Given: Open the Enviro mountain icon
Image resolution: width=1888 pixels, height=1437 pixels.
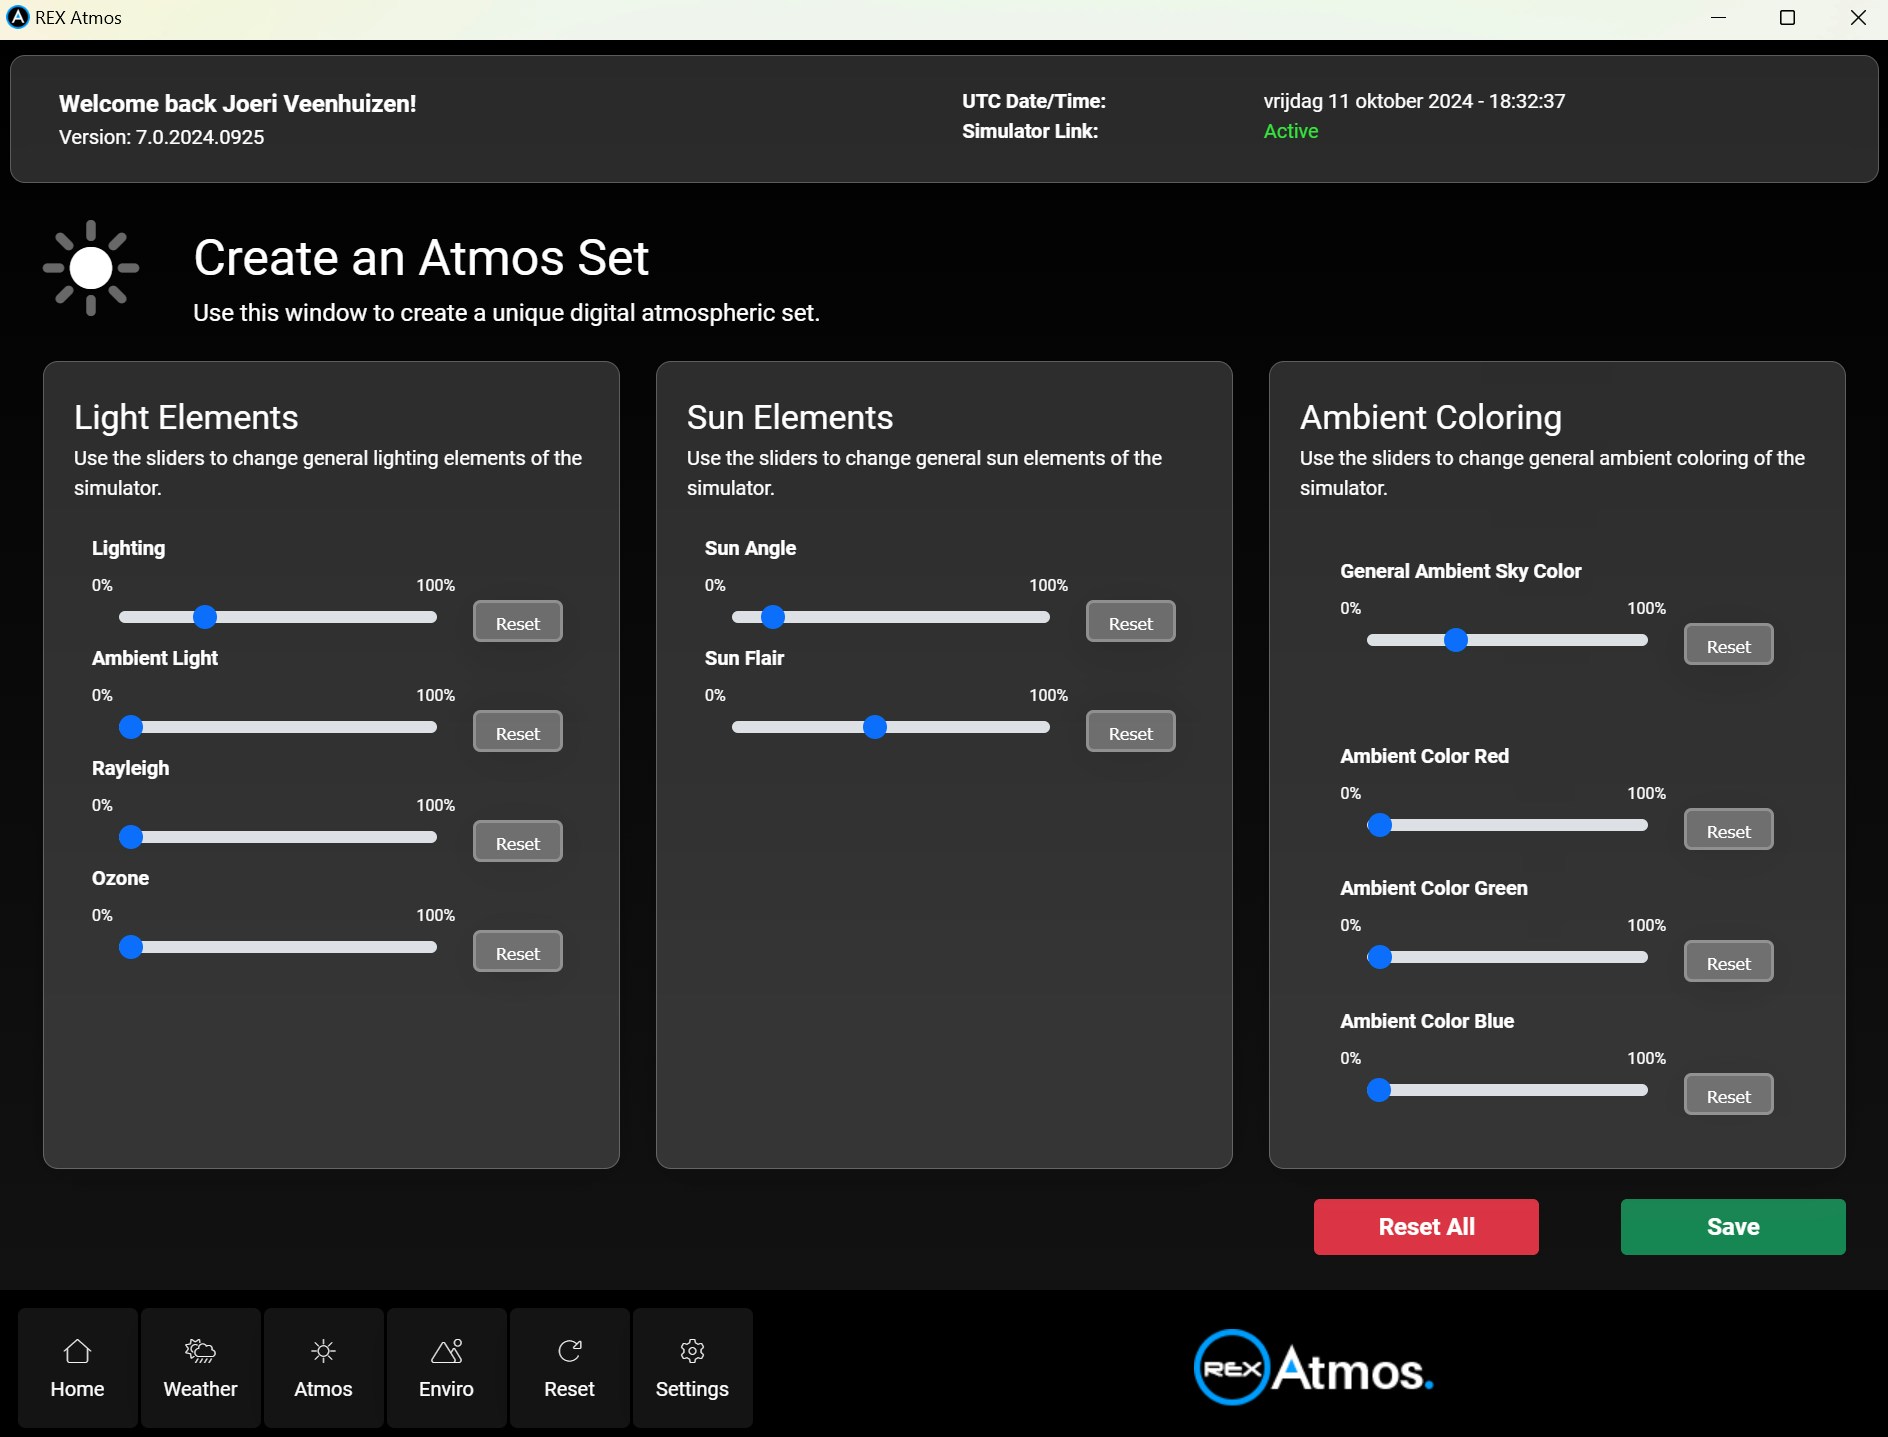Looking at the screenshot, I should 446,1352.
